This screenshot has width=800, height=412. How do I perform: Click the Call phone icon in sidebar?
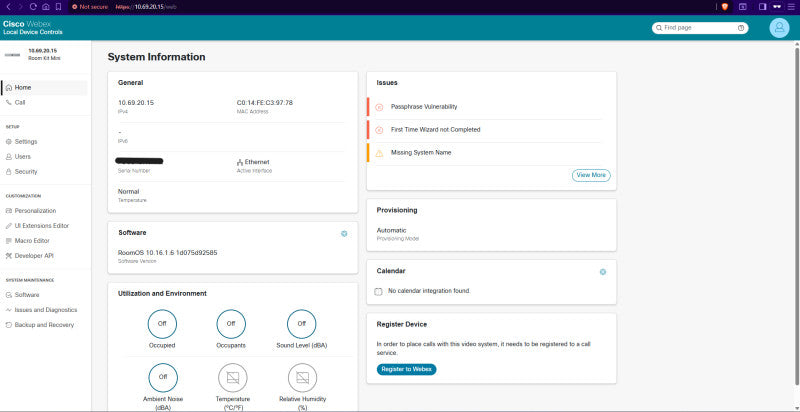[x=9, y=102]
